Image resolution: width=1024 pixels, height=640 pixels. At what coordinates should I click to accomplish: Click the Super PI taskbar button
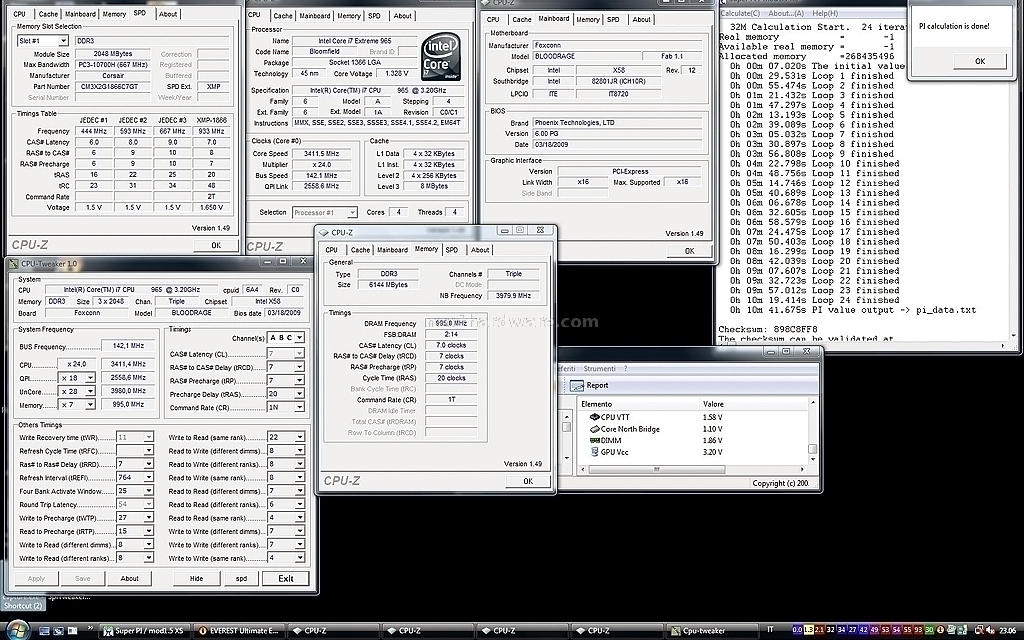point(144,631)
